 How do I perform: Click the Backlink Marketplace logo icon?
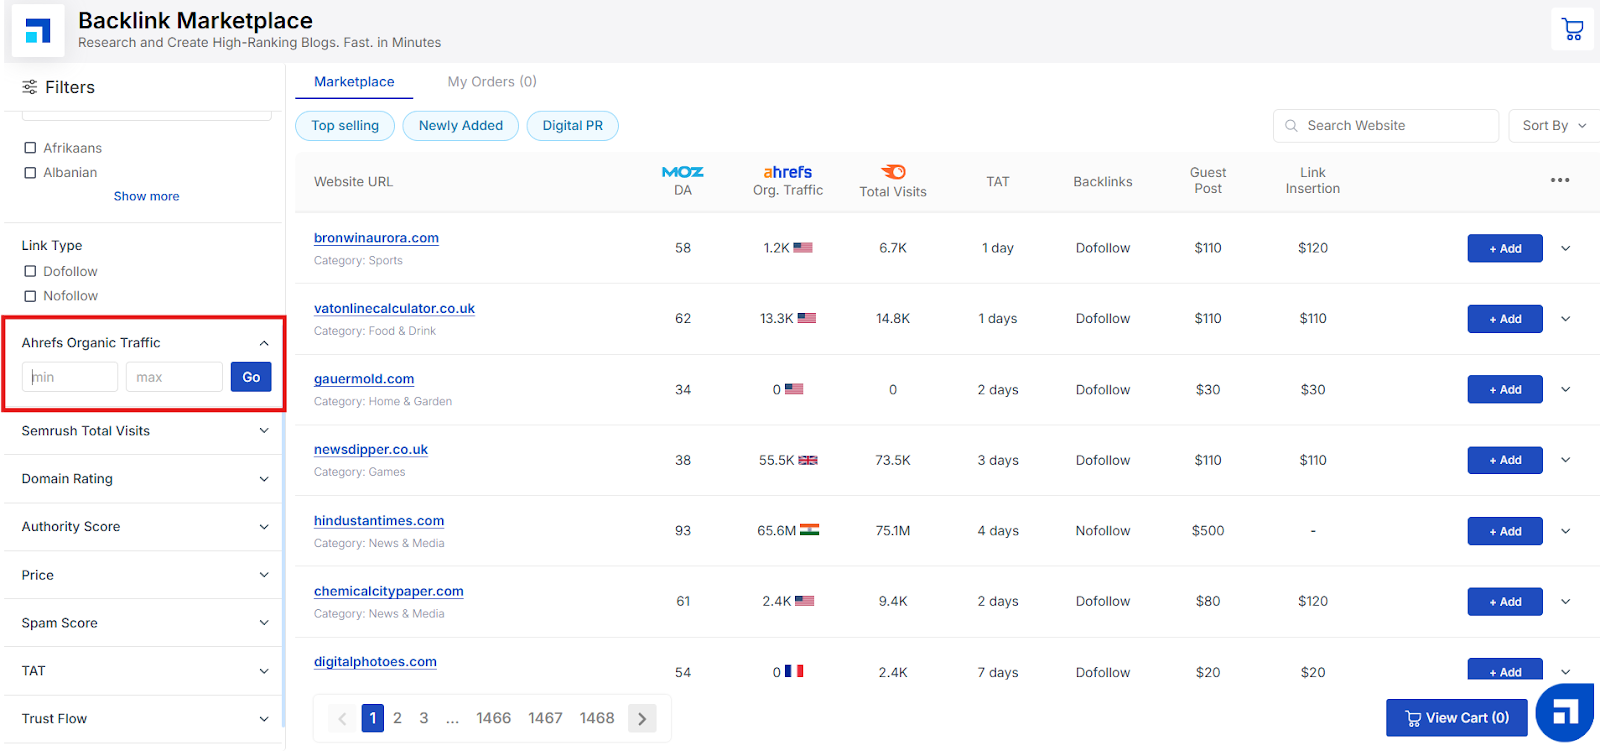tap(38, 30)
